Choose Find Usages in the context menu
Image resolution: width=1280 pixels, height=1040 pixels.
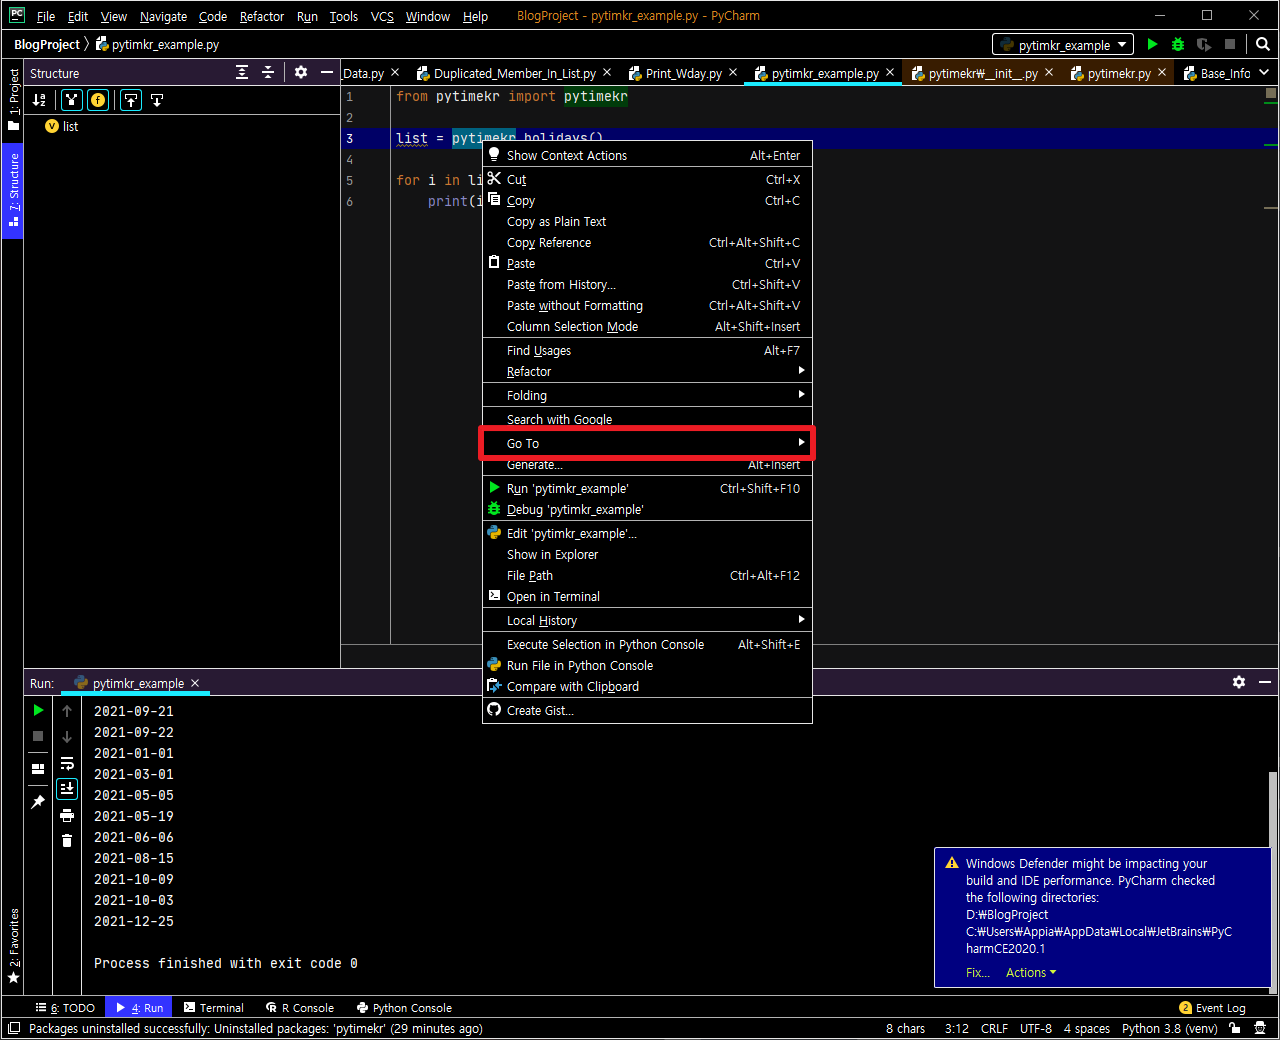[647, 350]
